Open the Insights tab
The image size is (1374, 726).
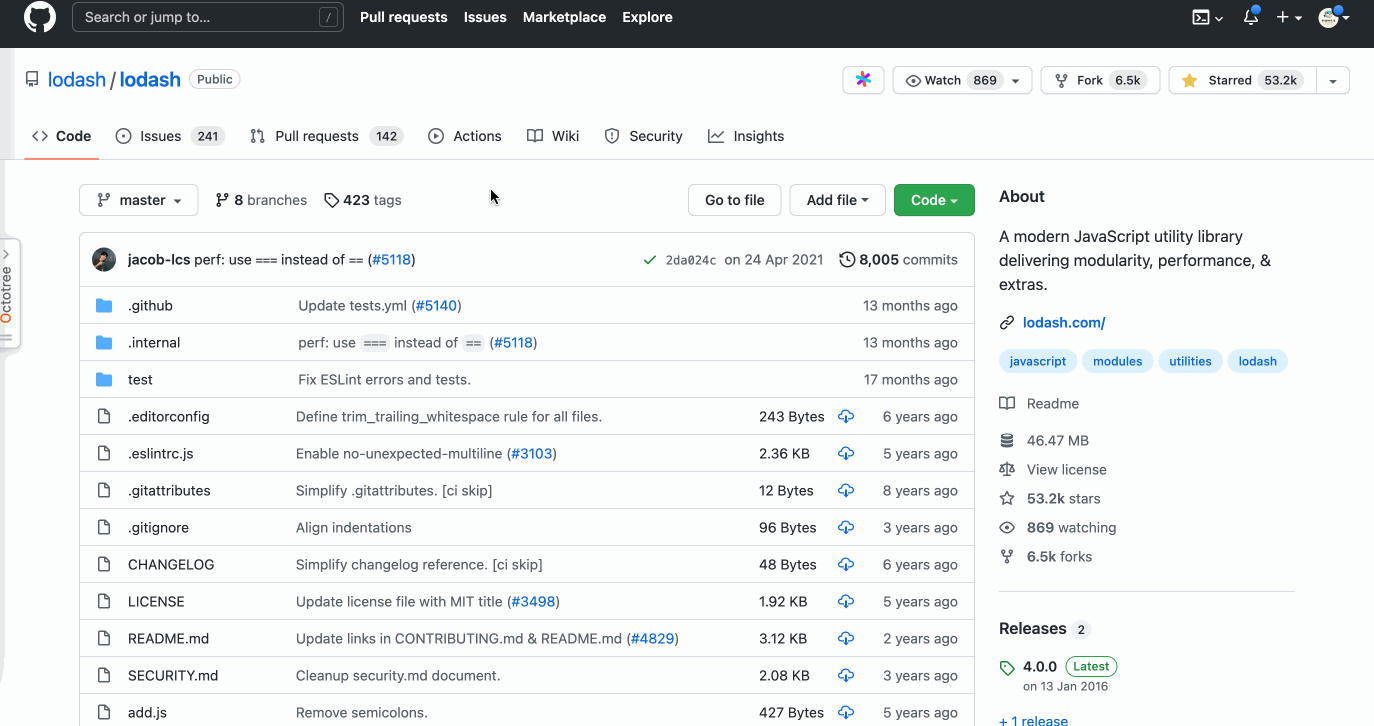[x=746, y=136]
